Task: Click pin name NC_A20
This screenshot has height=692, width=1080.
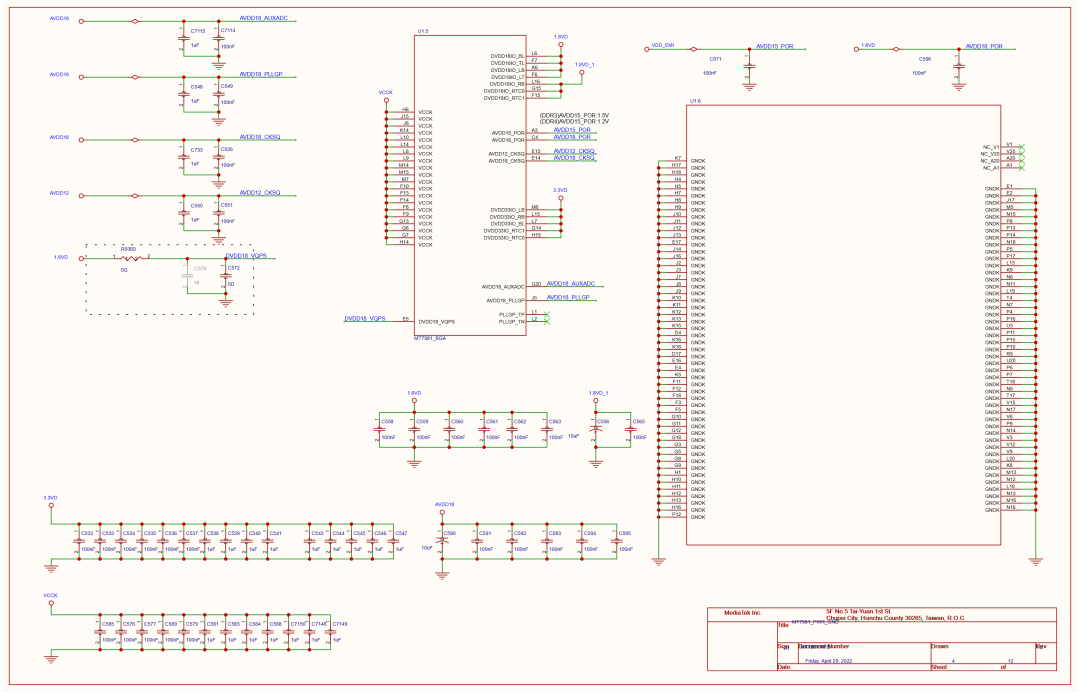Action: 990,160
